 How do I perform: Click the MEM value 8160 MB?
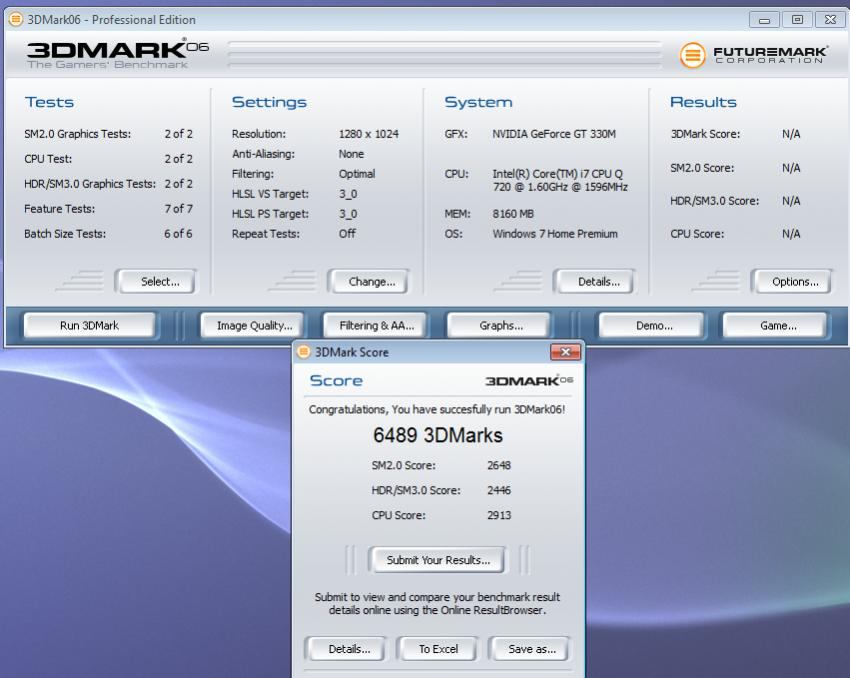[513, 214]
